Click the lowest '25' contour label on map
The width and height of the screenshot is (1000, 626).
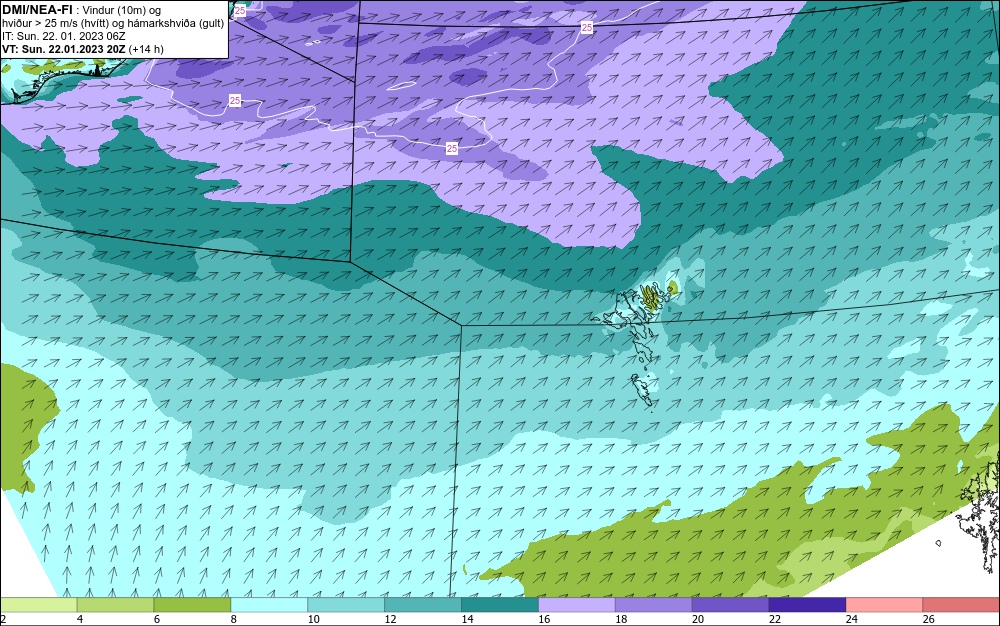click(x=452, y=149)
